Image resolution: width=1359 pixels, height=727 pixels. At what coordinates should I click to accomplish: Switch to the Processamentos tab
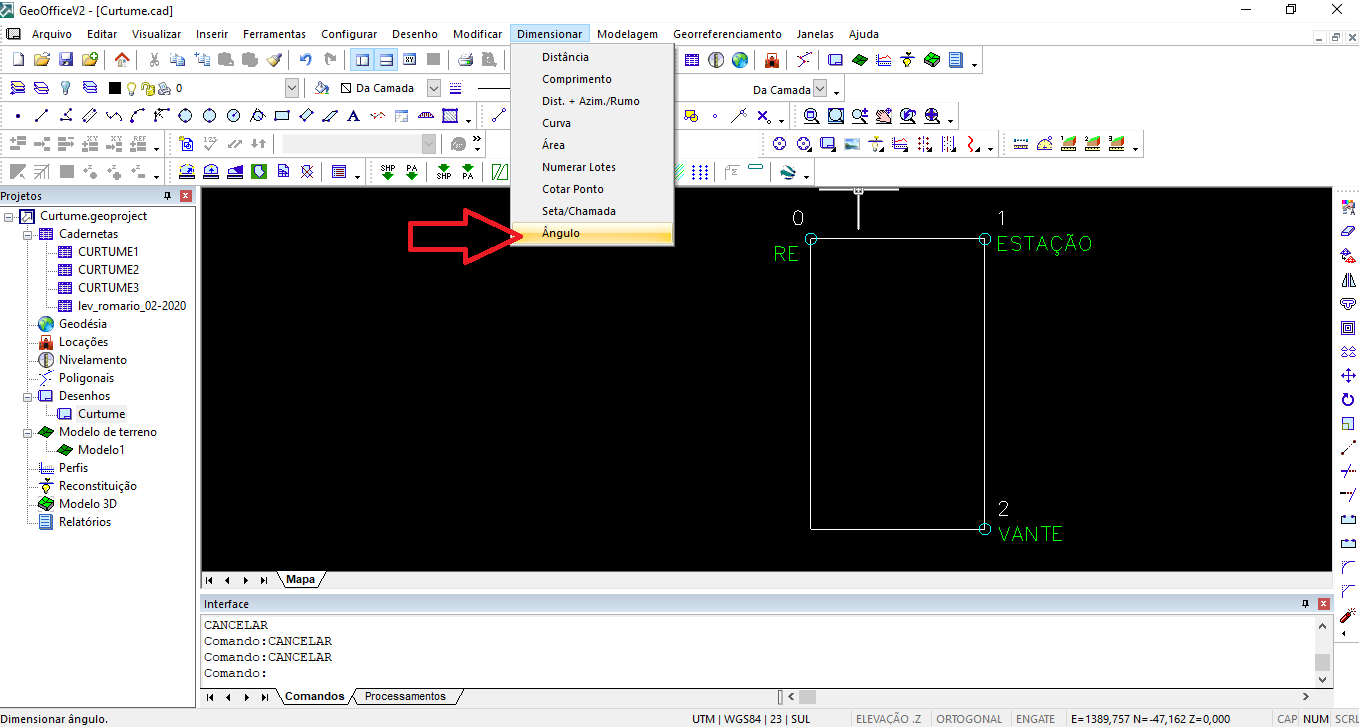[x=405, y=696]
